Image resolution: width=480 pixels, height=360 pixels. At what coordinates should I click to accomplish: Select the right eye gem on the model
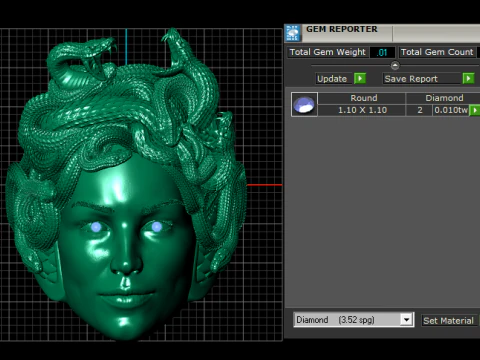pyautogui.click(x=157, y=227)
